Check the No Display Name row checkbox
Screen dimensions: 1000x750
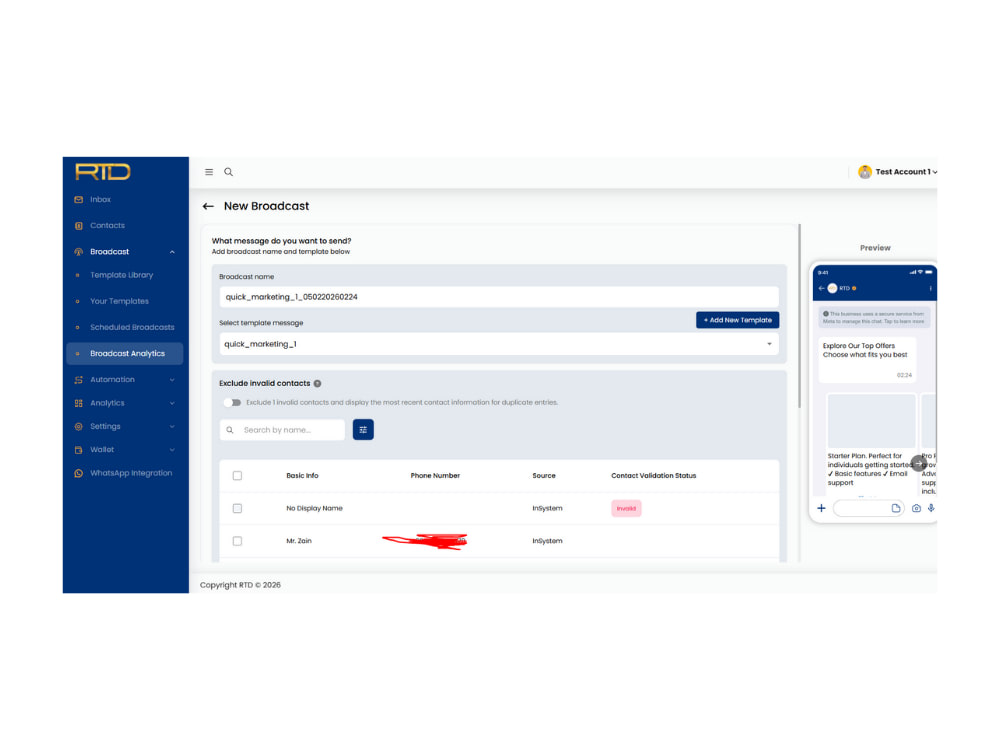coord(237,509)
